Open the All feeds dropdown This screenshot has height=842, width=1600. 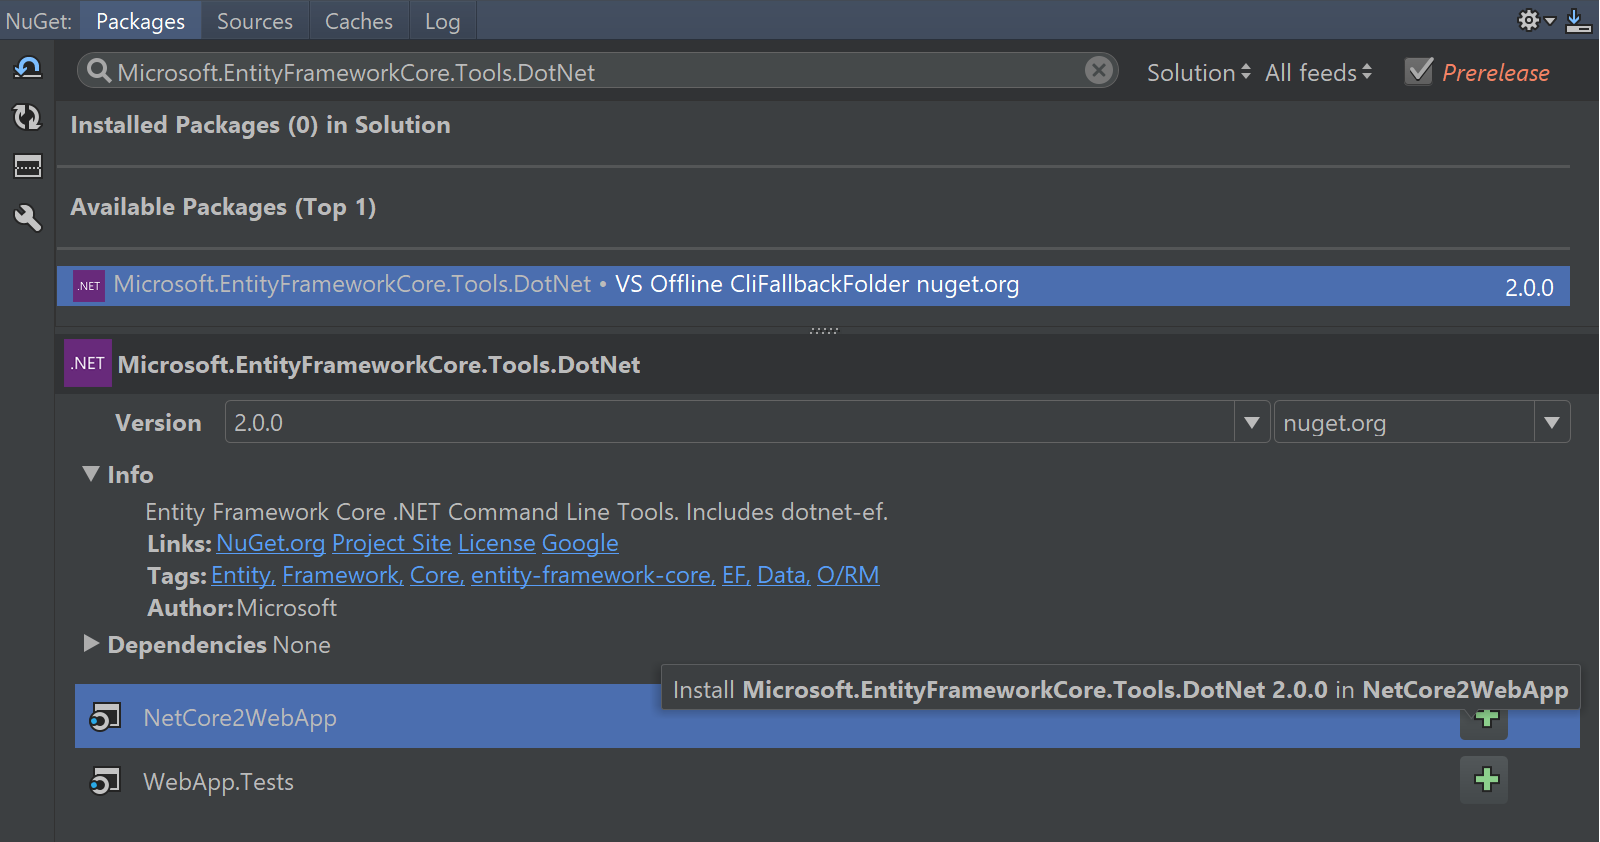[x=1319, y=72]
